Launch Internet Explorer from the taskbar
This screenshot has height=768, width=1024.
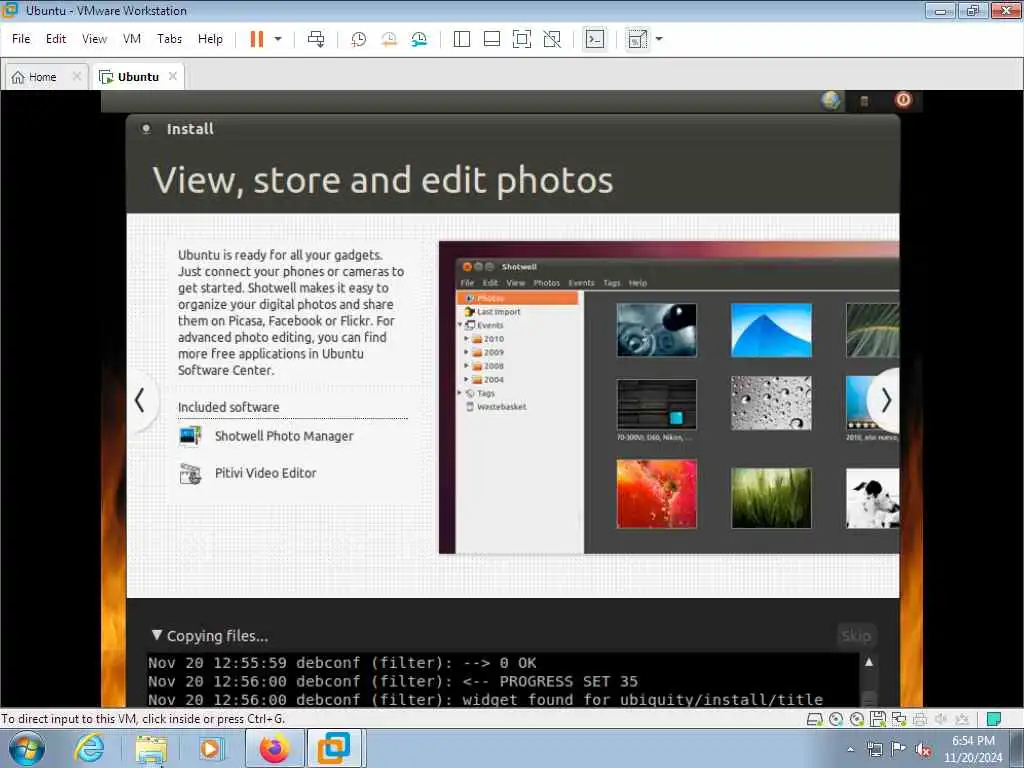(89, 748)
